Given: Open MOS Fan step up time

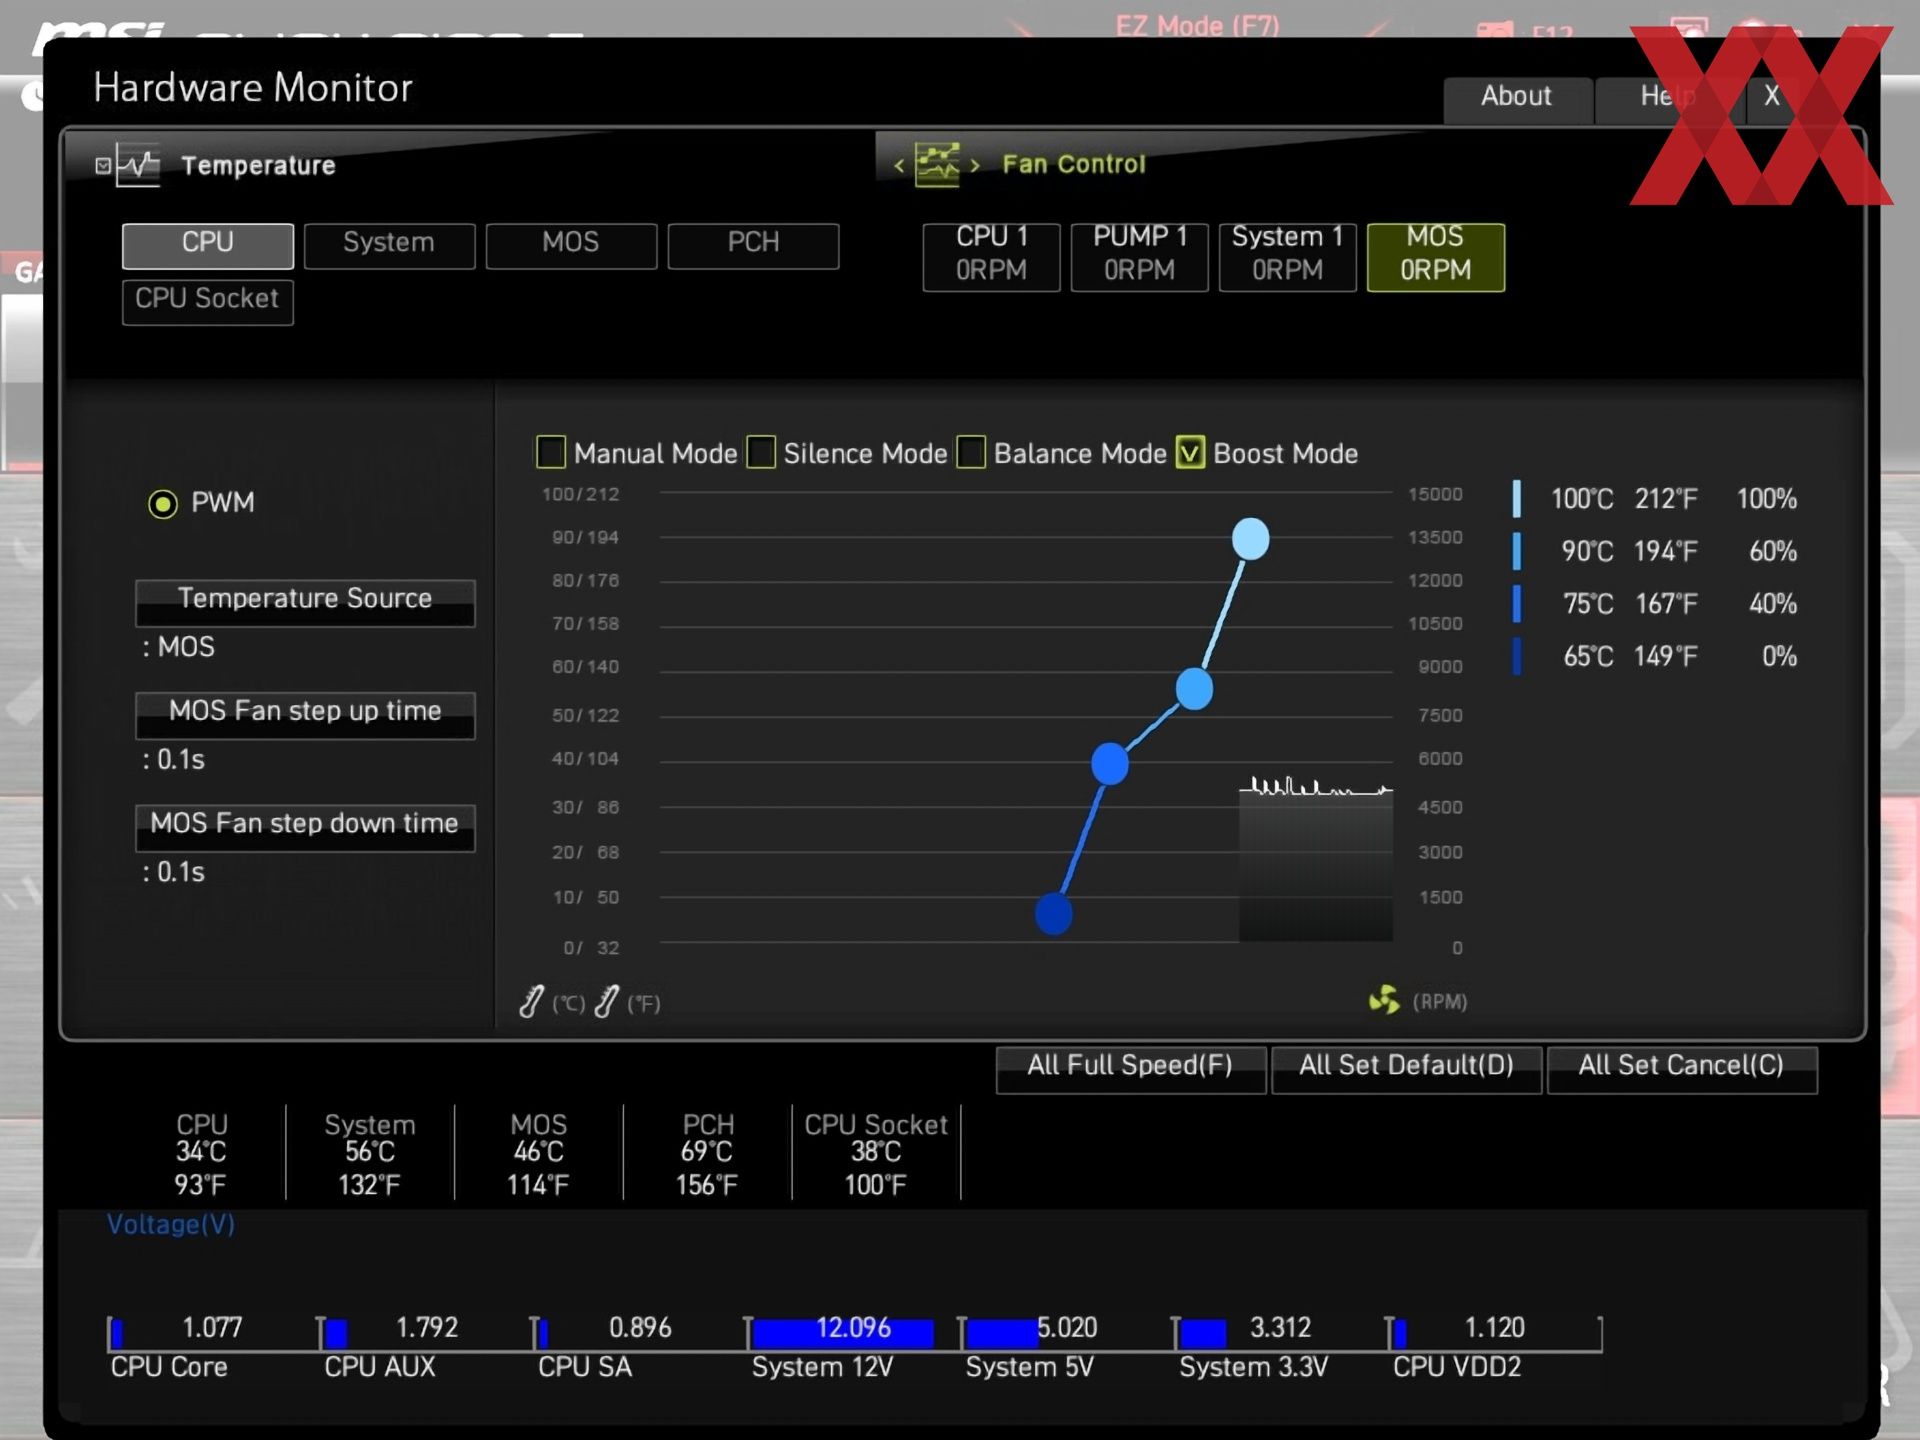Looking at the screenshot, I should 305,715.
